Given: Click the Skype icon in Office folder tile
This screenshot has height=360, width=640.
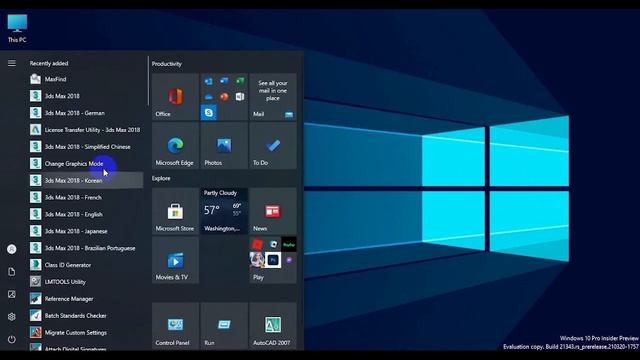Looking at the screenshot, I should (209, 112).
